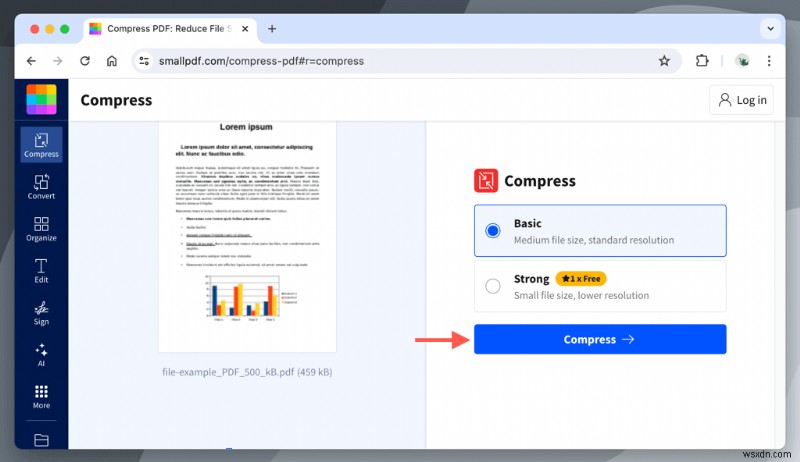This screenshot has height=462, width=800.
Task: Switch to the Compress PDF browser tab
Action: [170, 29]
